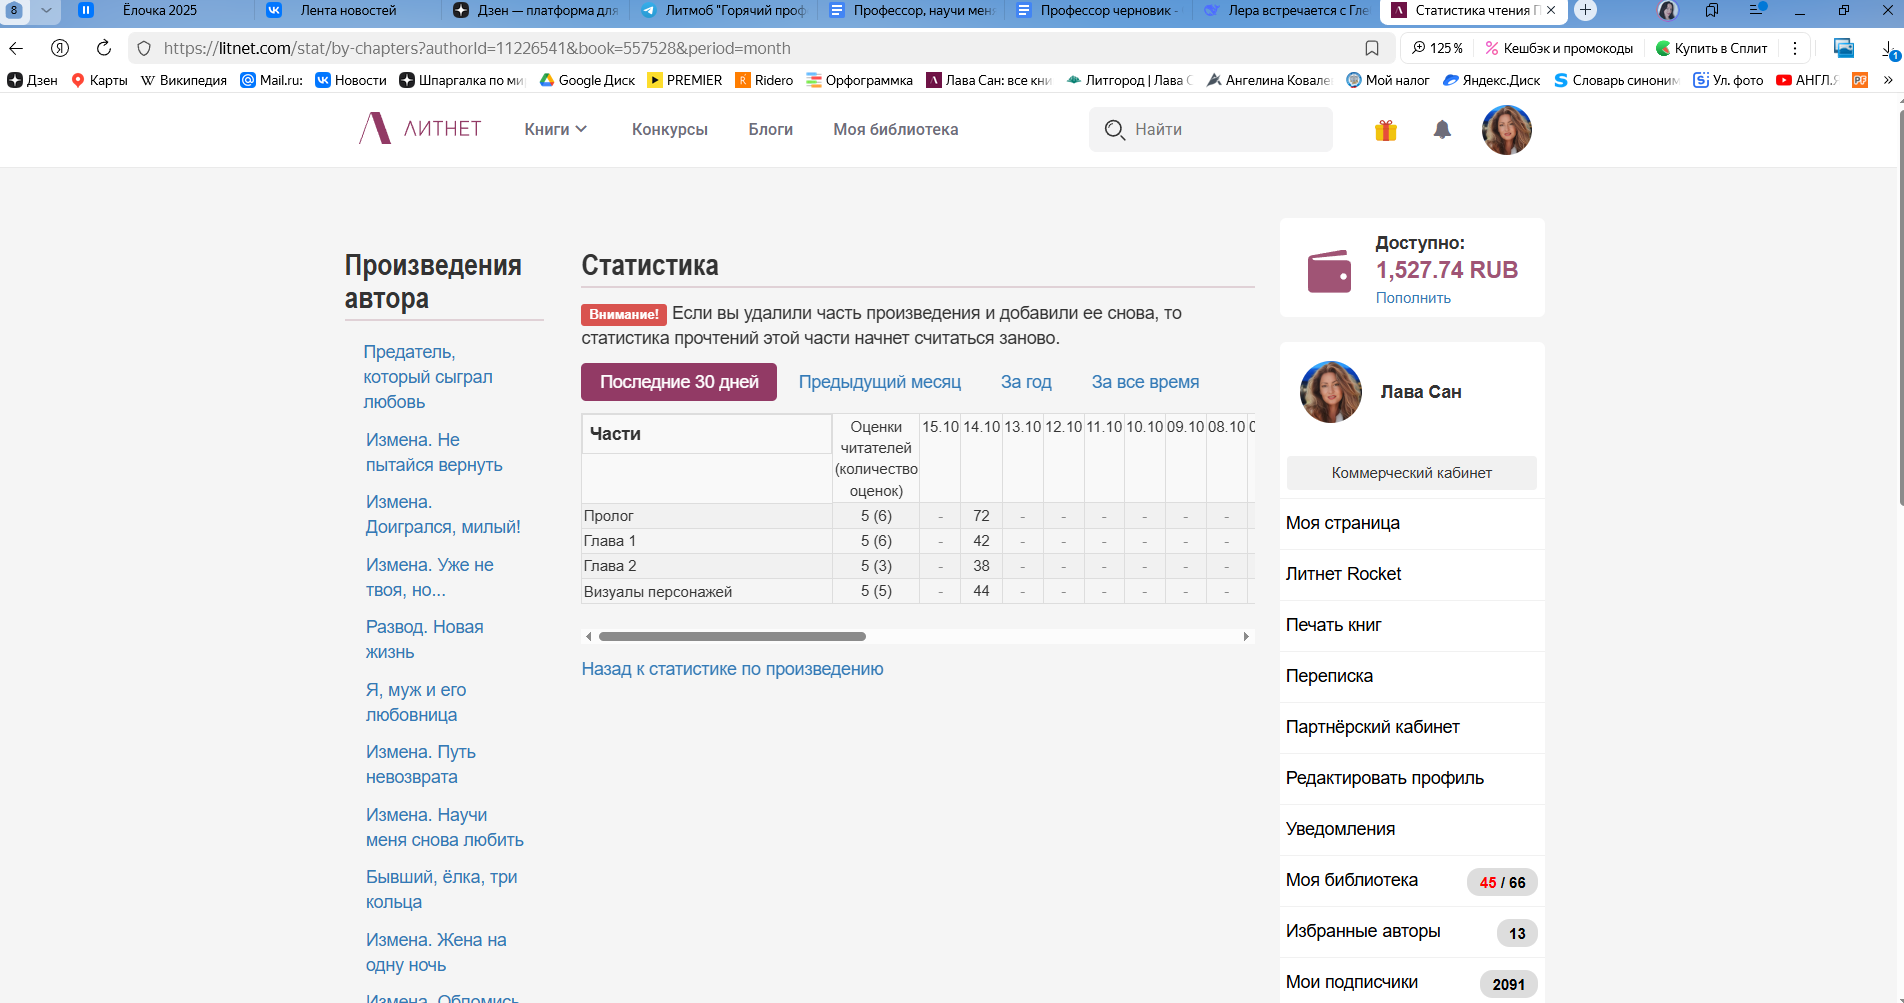Click Назад к статистике по произведению
This screenshot has height=1003, width=1904.
(732, 669)
